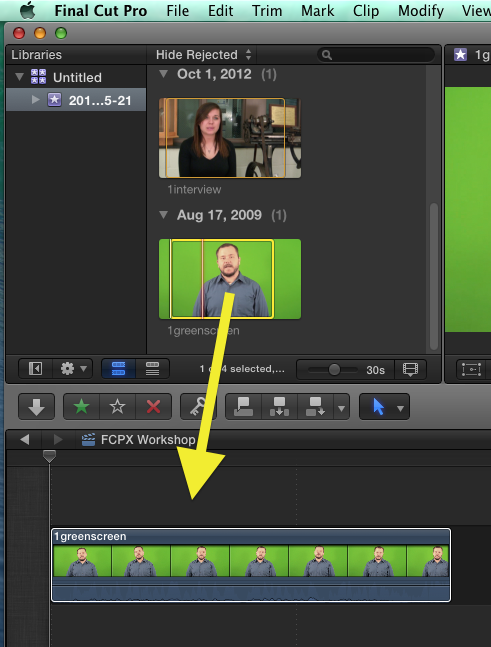The width and height of the screenshot is (491, 647).
Task: Open the Edit menu
Action: click(x=221, y=11)
